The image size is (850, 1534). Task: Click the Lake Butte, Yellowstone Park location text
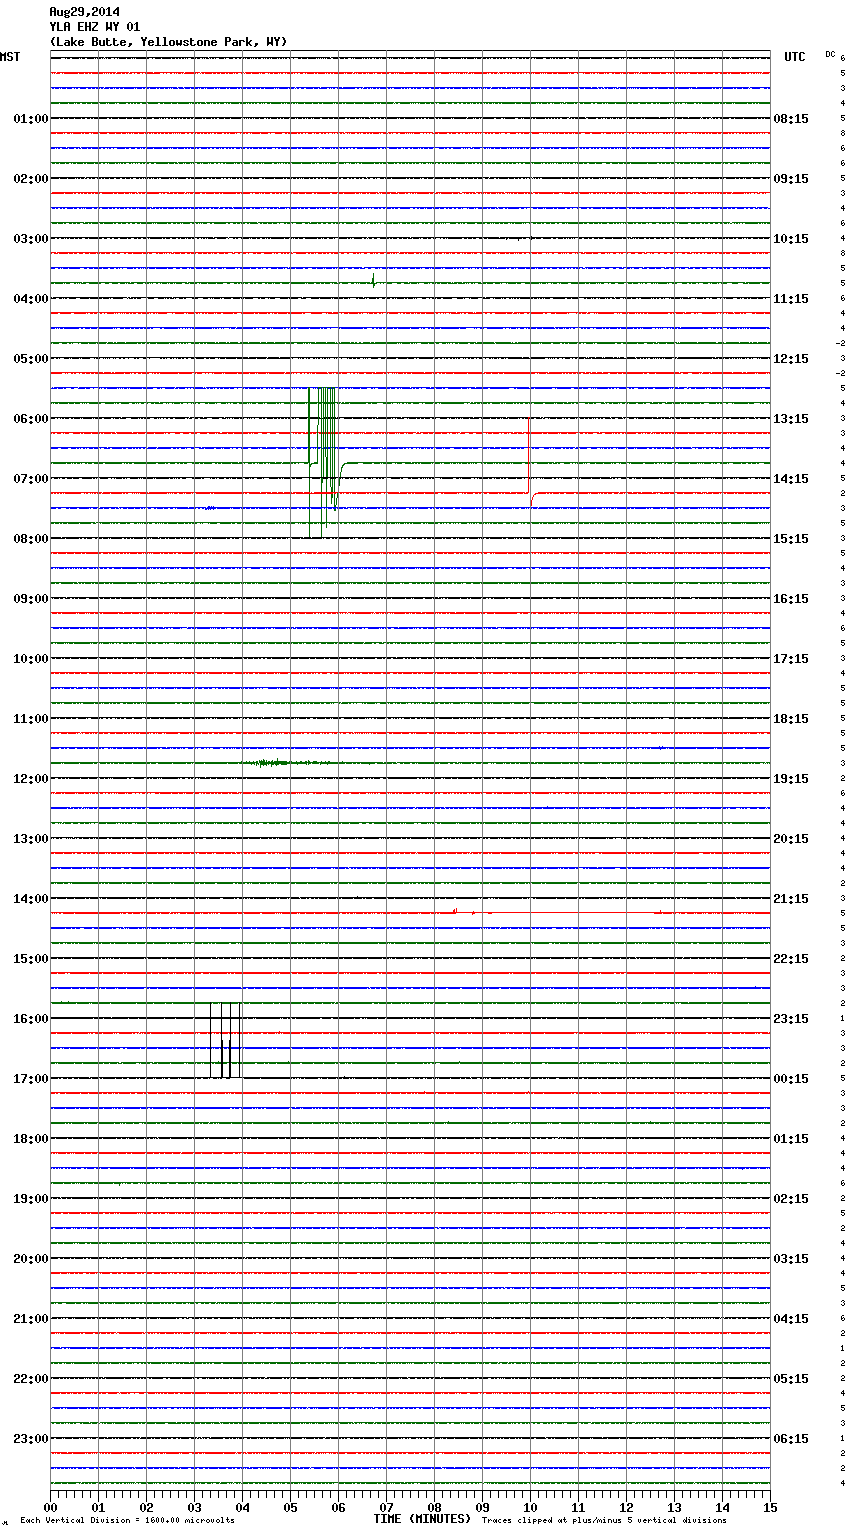[x=168, y=42]
